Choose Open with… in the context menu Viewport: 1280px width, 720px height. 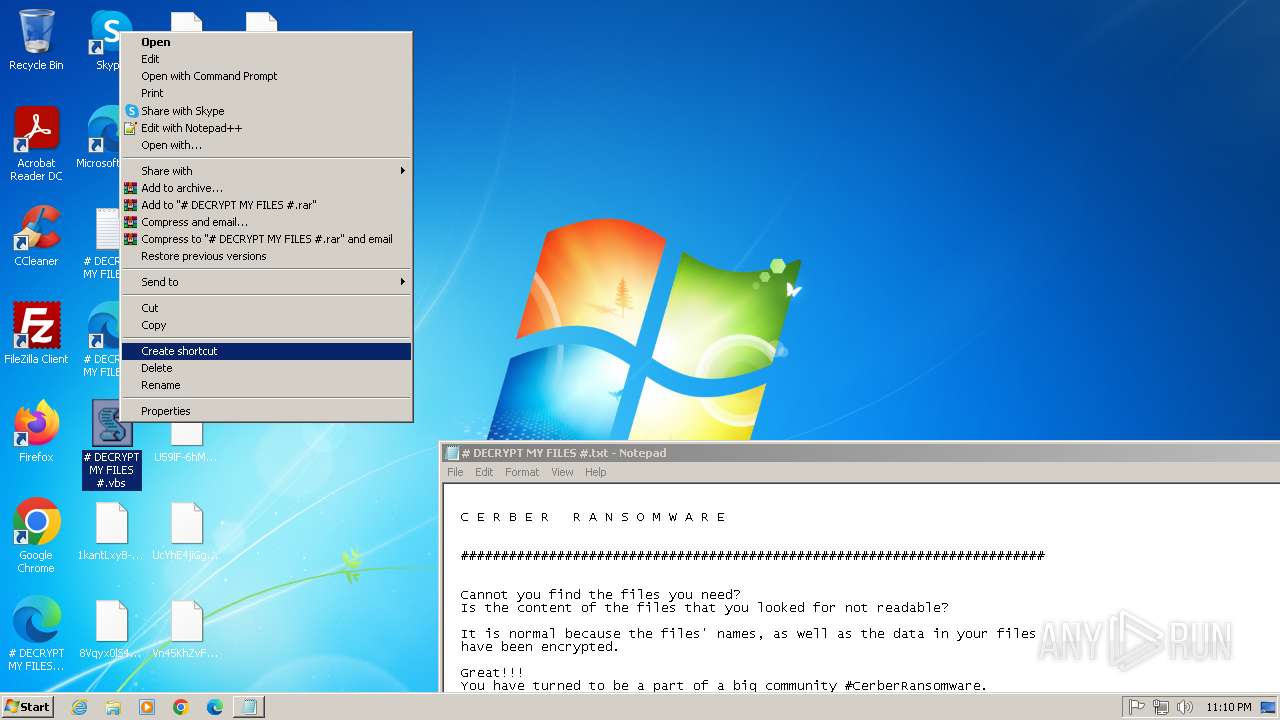point(266,145)
